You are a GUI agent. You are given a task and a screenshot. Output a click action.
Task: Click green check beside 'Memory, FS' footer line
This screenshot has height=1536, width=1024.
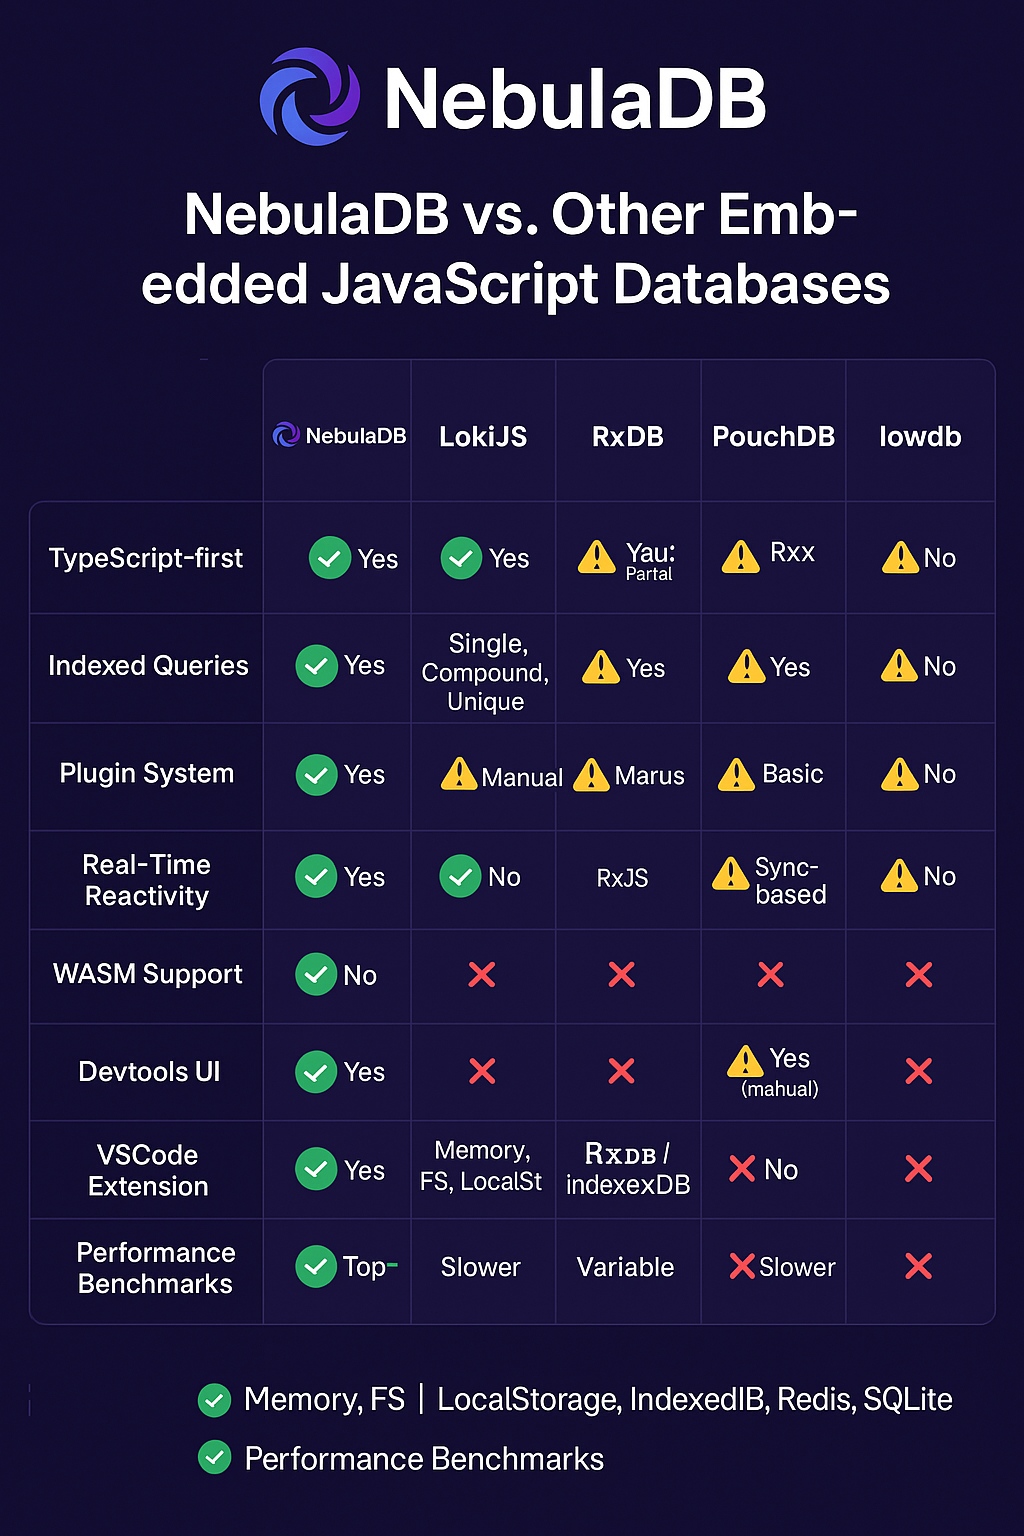[x=214, y=1400]
